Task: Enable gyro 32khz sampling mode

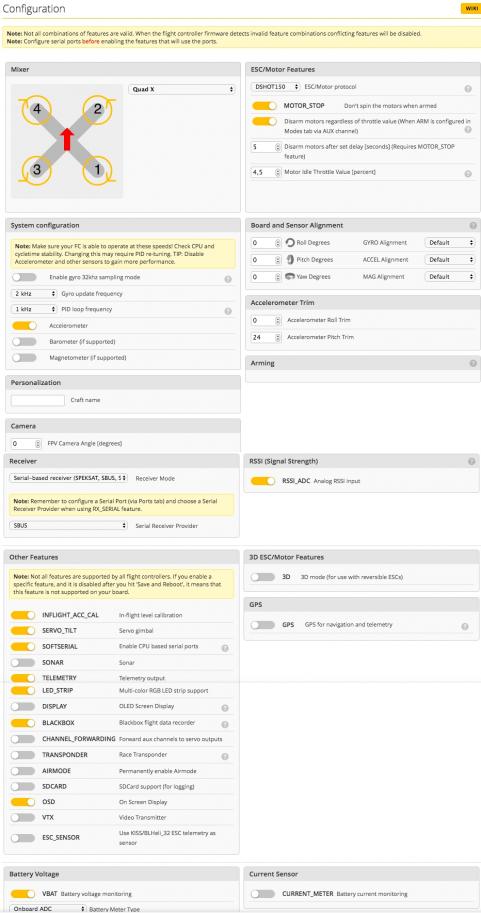Action: pos(24,277)
